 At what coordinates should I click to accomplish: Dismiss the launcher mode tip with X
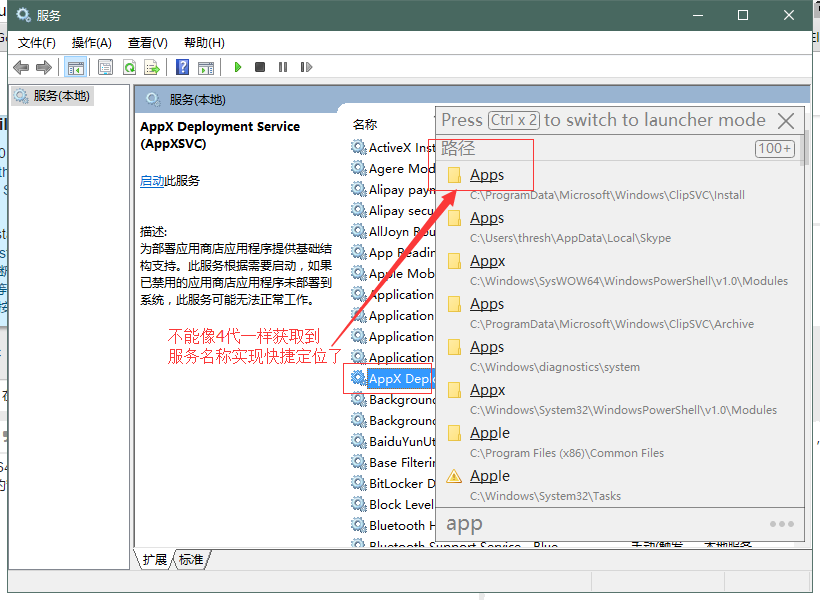tap(786, 121)
